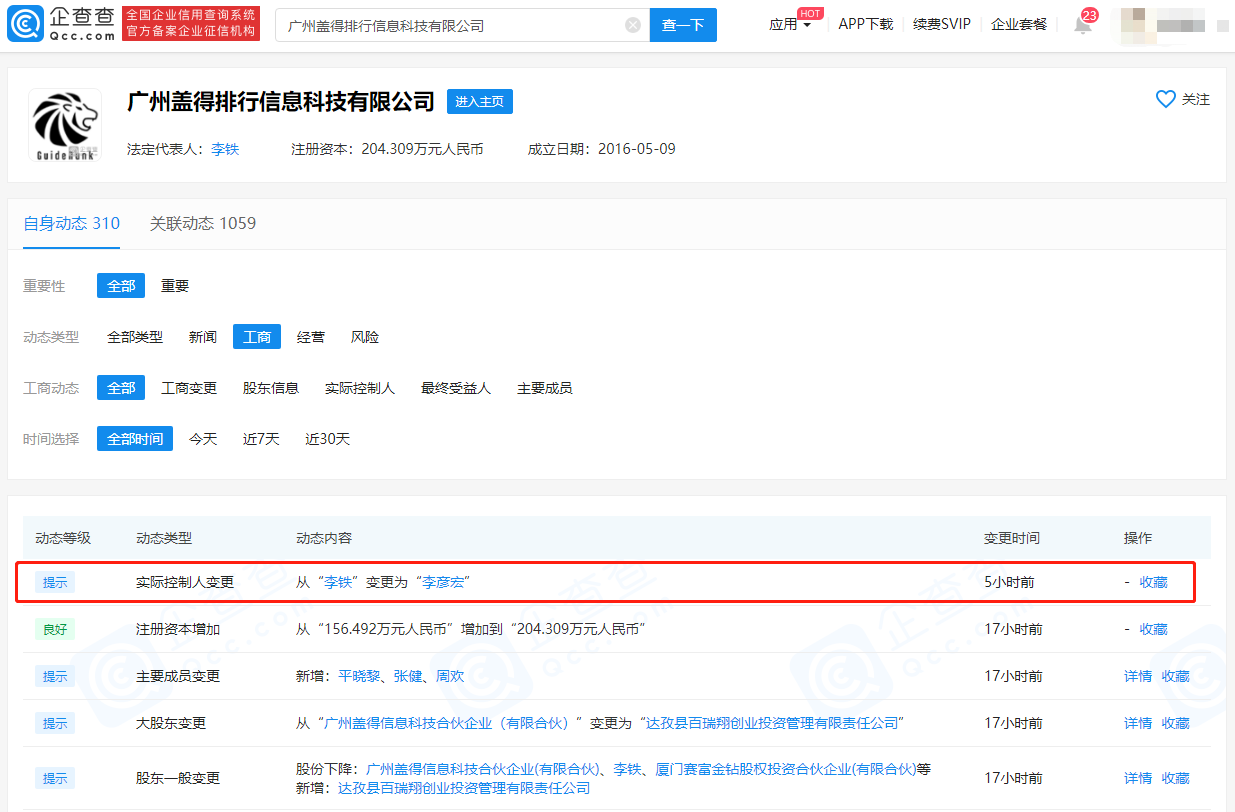
Task: Expand the 应用 dropdown menu
Action: pos(790,25)
